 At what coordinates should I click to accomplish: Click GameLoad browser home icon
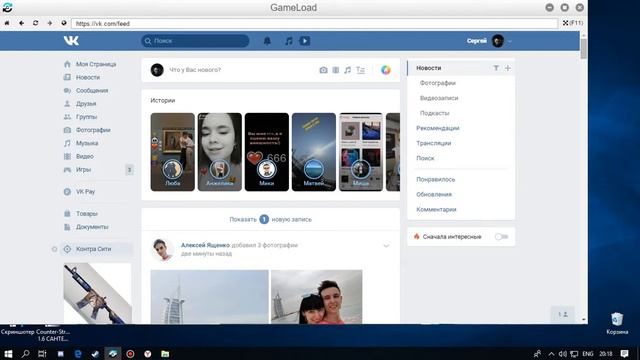[7, 23]
